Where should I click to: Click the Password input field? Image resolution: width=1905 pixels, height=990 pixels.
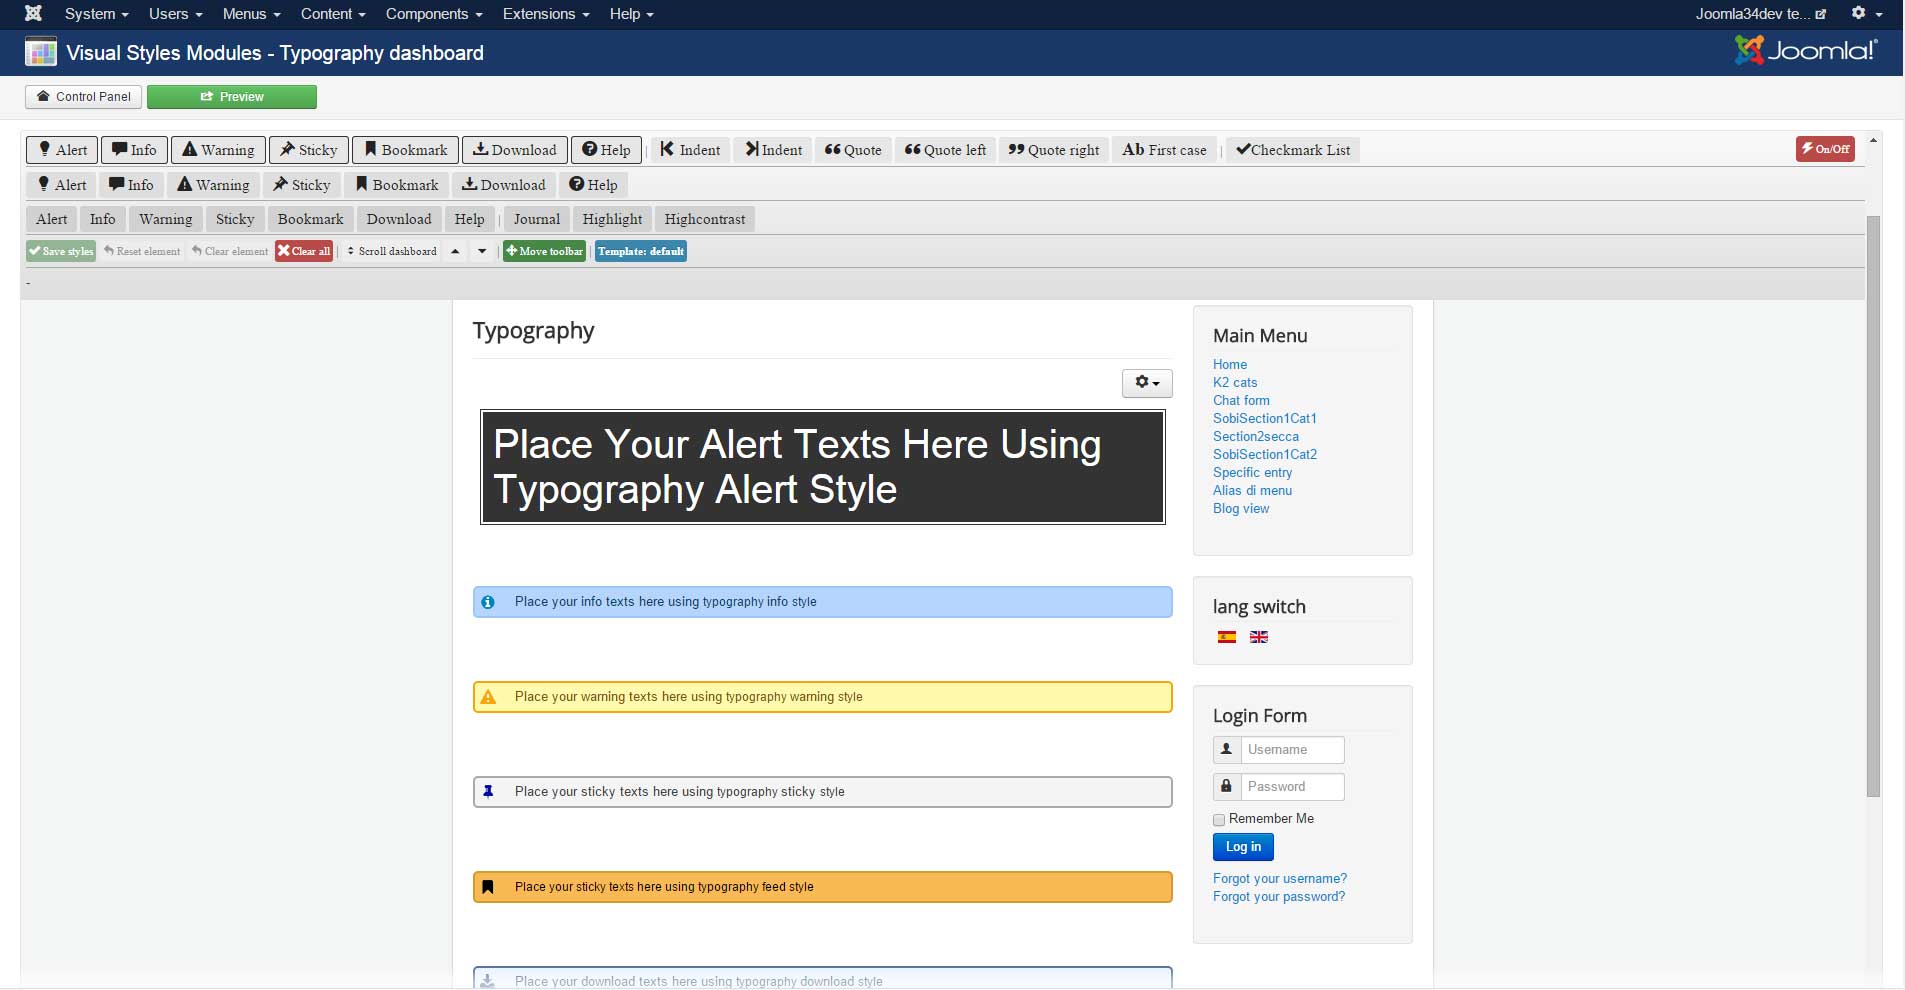pyautogui.click(x=1292, y=787)
